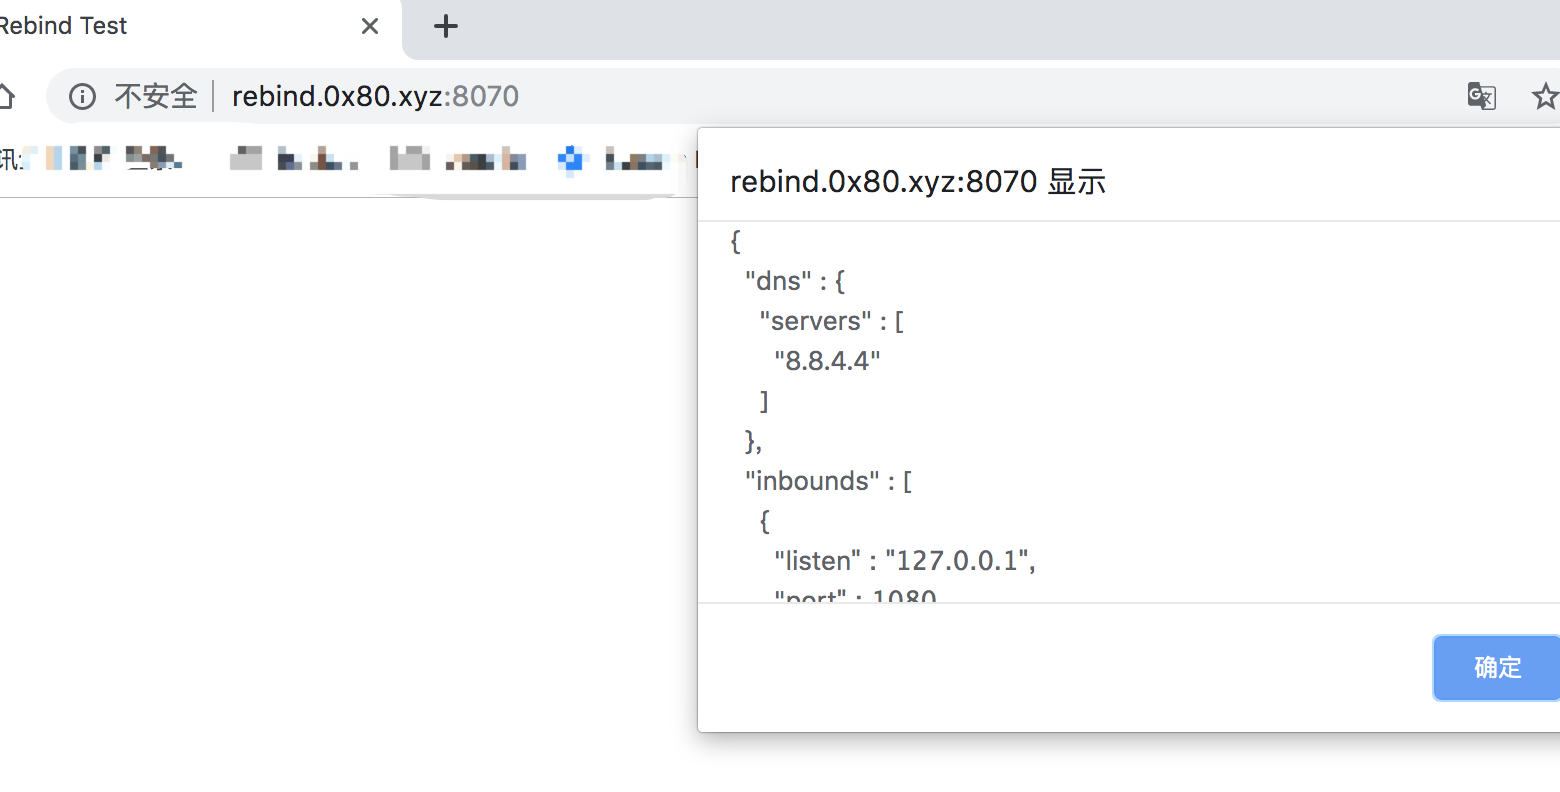Viewport: 1560px width, 792px height.
Task: Open a new browser tab
Action: (x=446, y=26)
